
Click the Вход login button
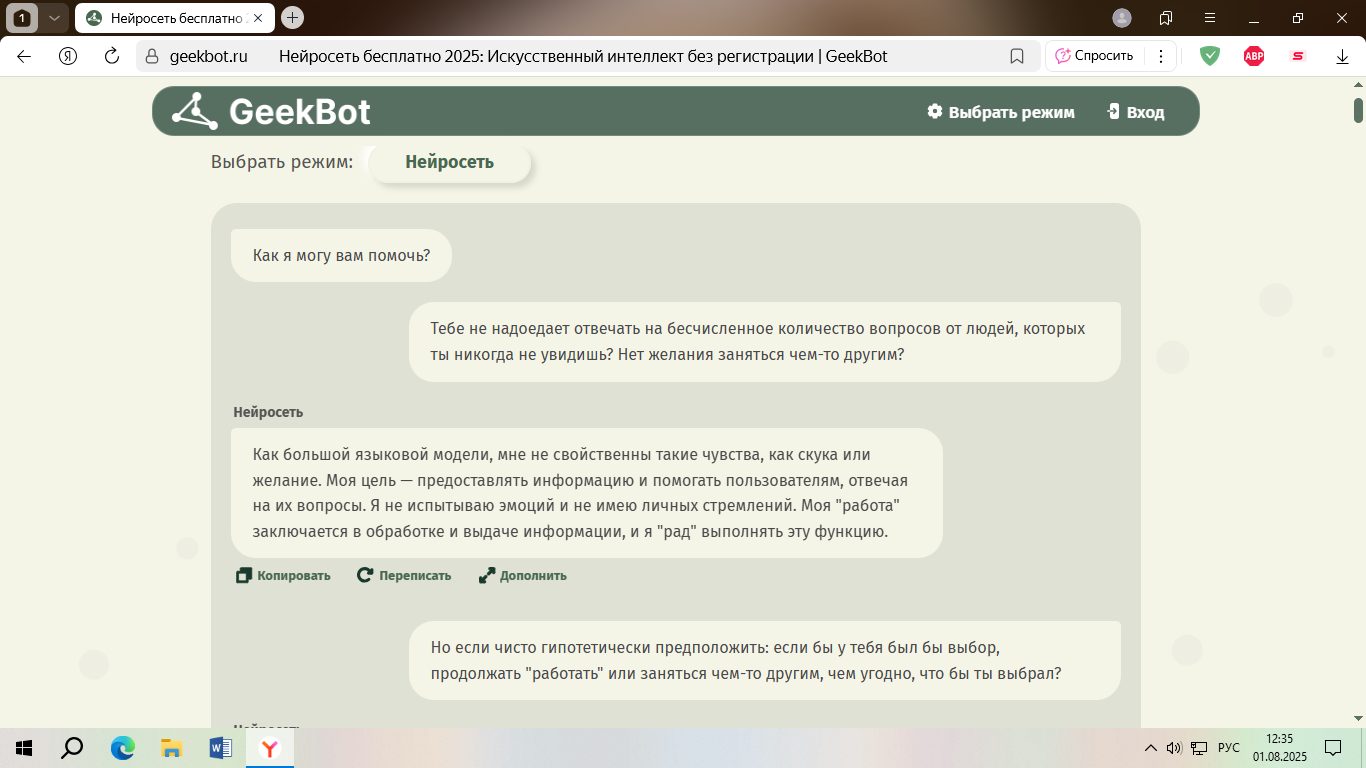click(x=1136, y=112)
